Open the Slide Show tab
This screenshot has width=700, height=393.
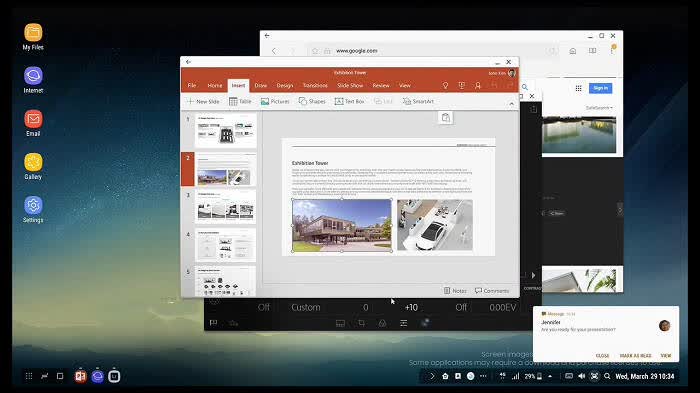point(350,85)
